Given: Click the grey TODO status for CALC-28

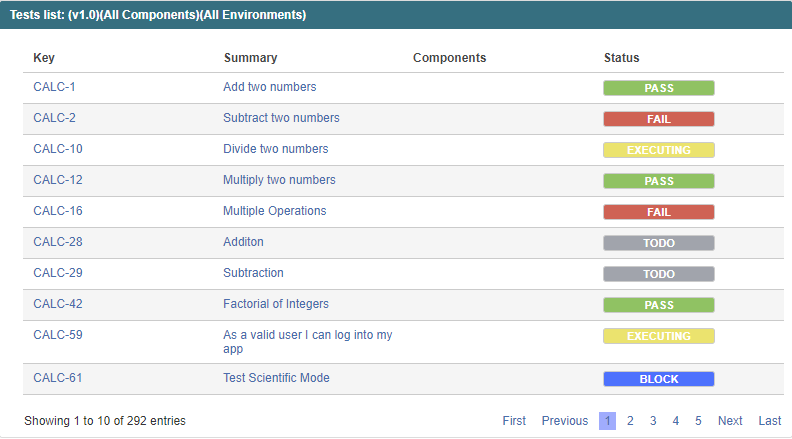Looking at the screenshot, I should click(659, 243).
